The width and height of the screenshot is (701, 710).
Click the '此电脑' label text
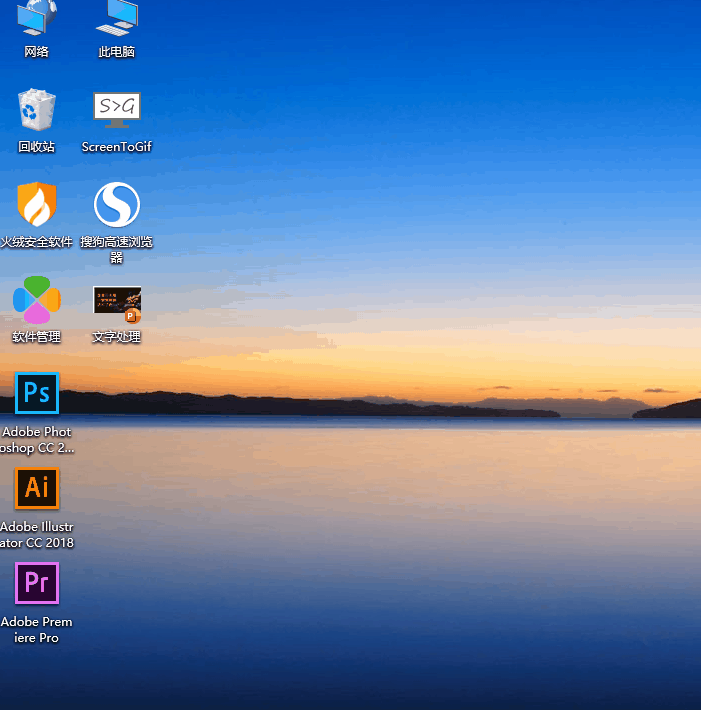point(117,52)
